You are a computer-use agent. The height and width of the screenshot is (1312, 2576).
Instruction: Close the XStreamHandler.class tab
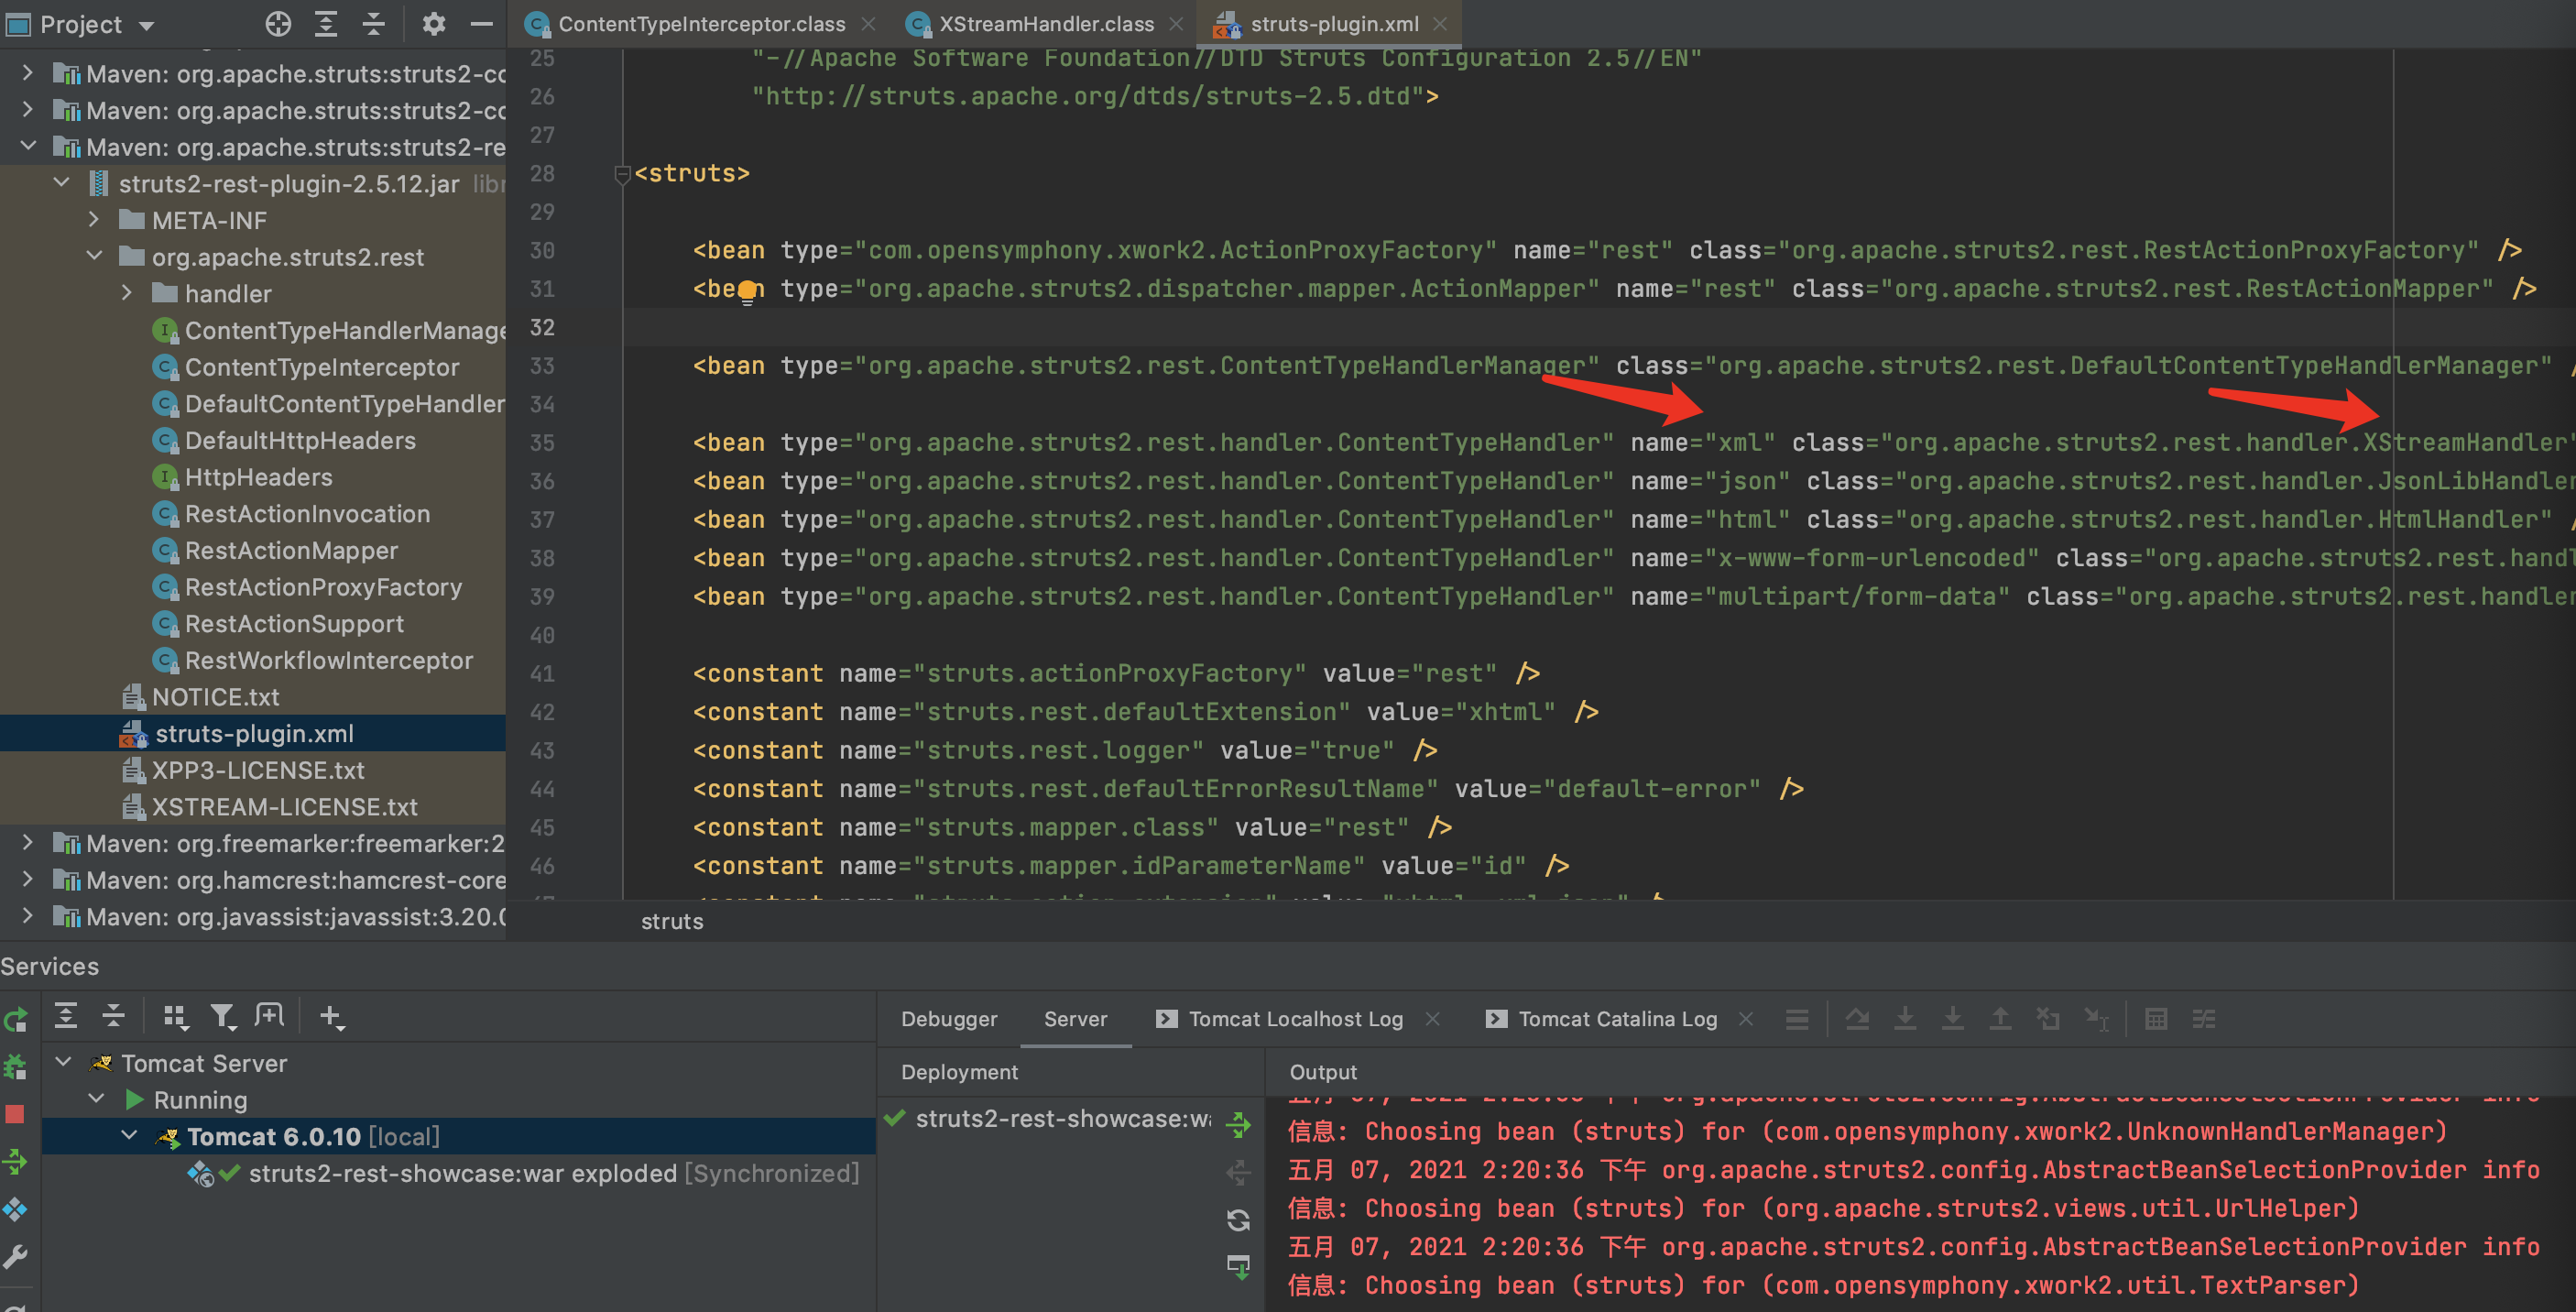1177,24
